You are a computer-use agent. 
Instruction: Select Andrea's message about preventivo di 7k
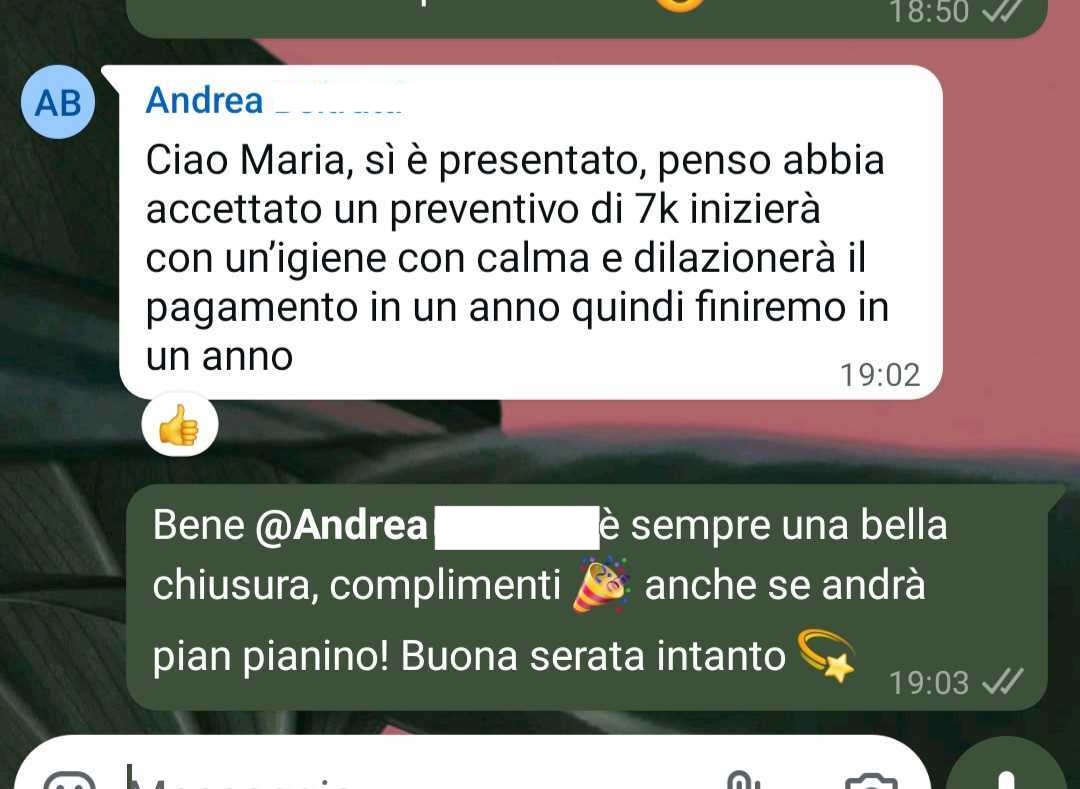pyautogui.click(x=530, y=233)
